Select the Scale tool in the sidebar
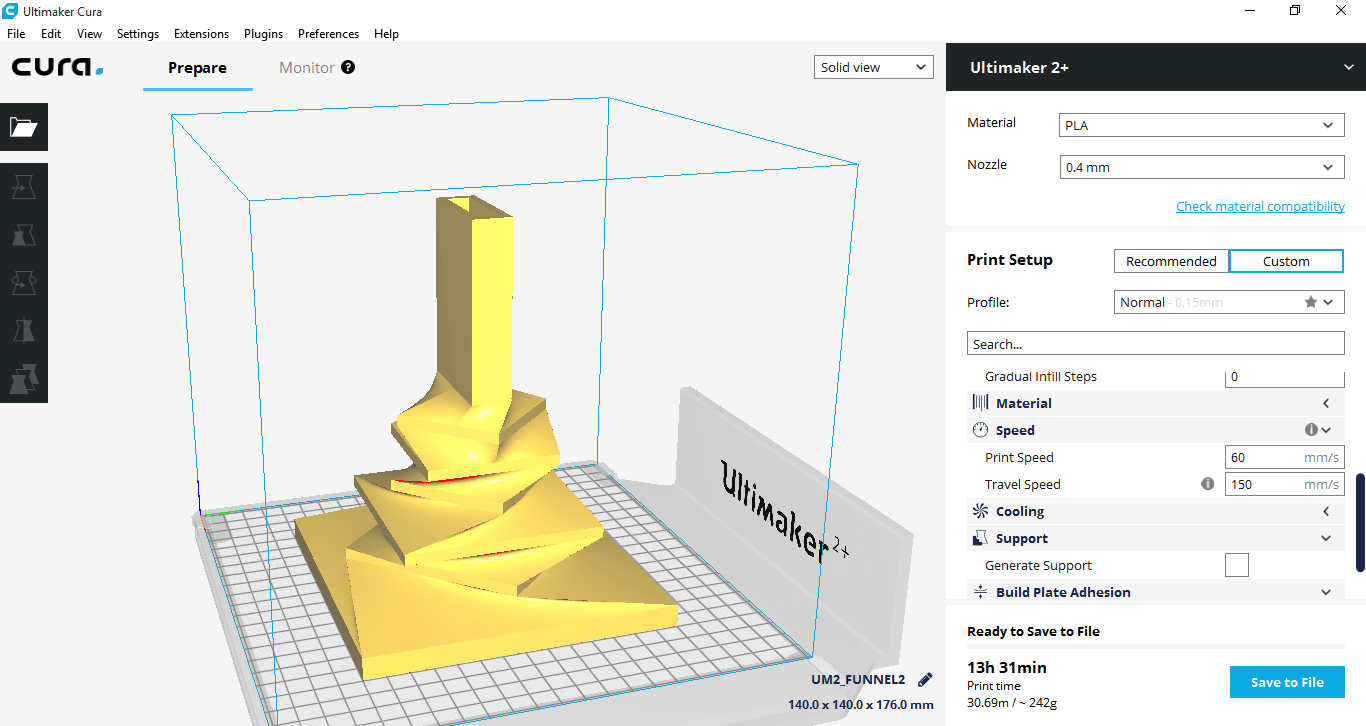1366x726 pixels. (x=24, y=235)
